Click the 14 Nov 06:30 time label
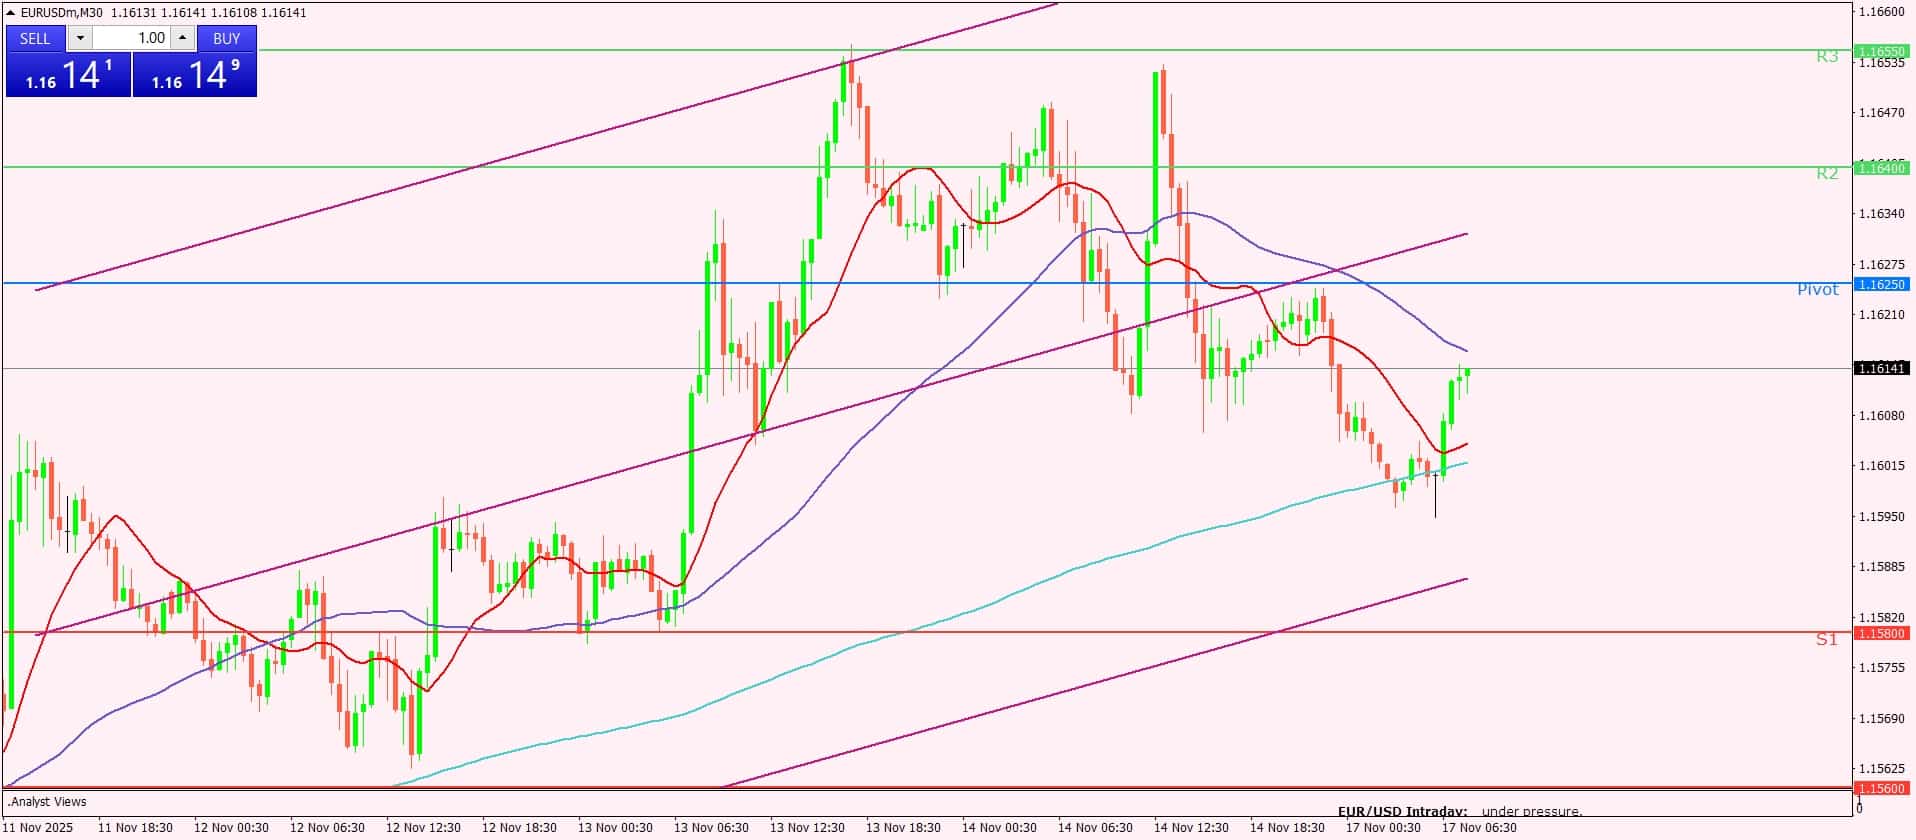Screen dimensions: 1916x840 tap(1095, 828)
